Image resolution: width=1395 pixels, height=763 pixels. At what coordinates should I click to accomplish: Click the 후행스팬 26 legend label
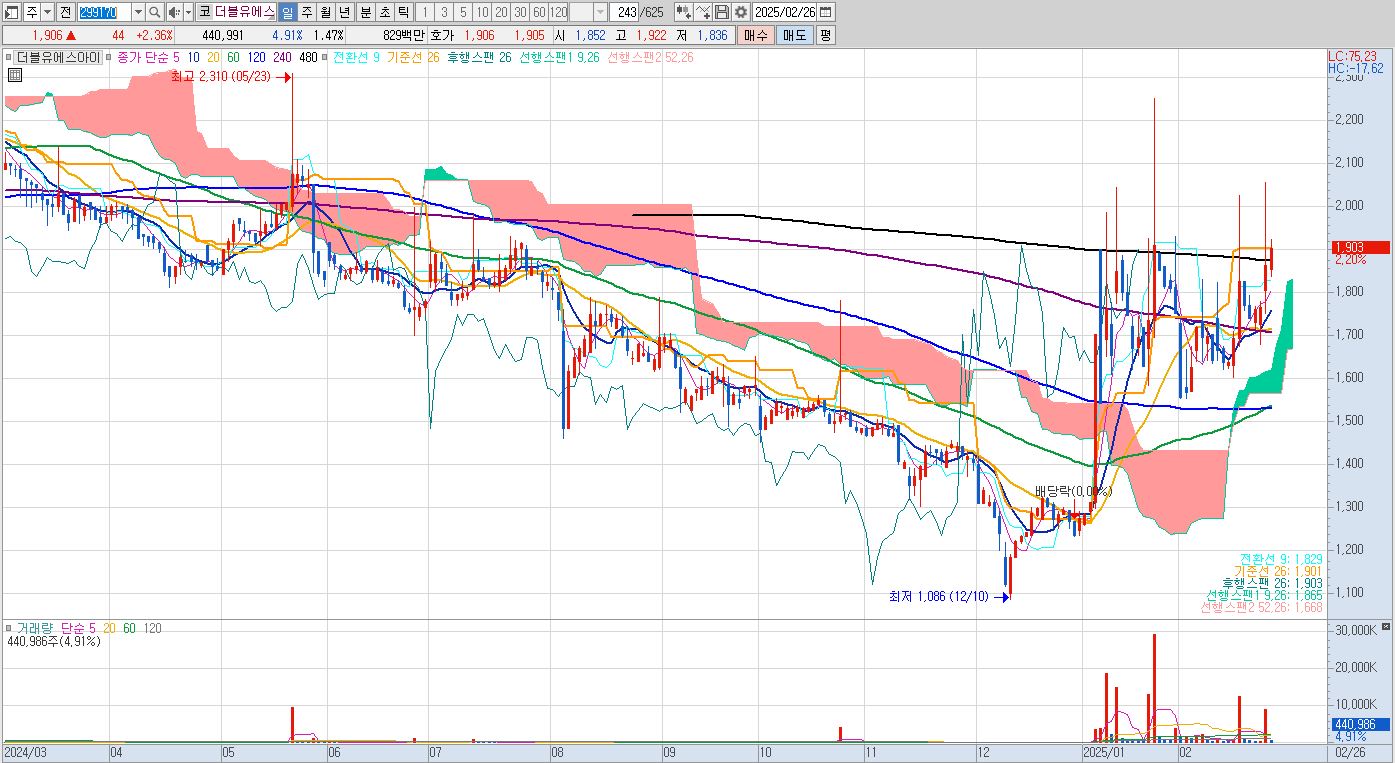478,57
